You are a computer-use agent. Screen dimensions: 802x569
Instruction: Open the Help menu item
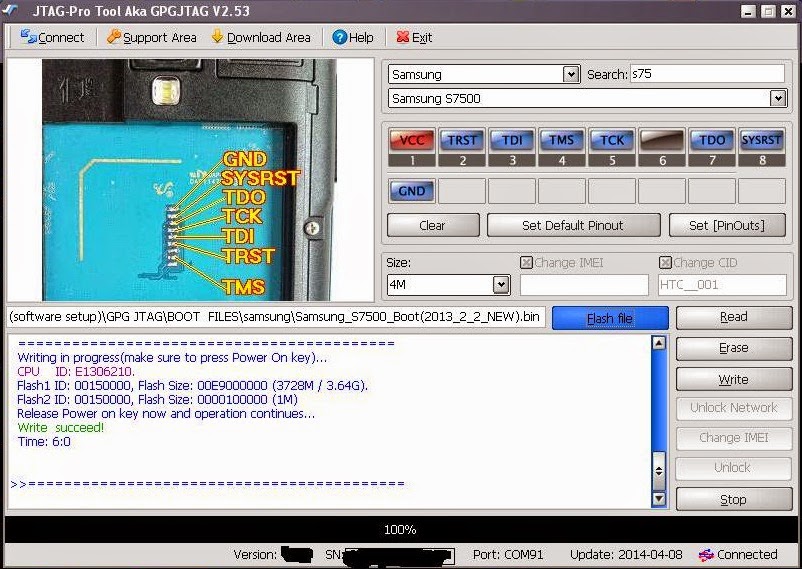[353, 37]
